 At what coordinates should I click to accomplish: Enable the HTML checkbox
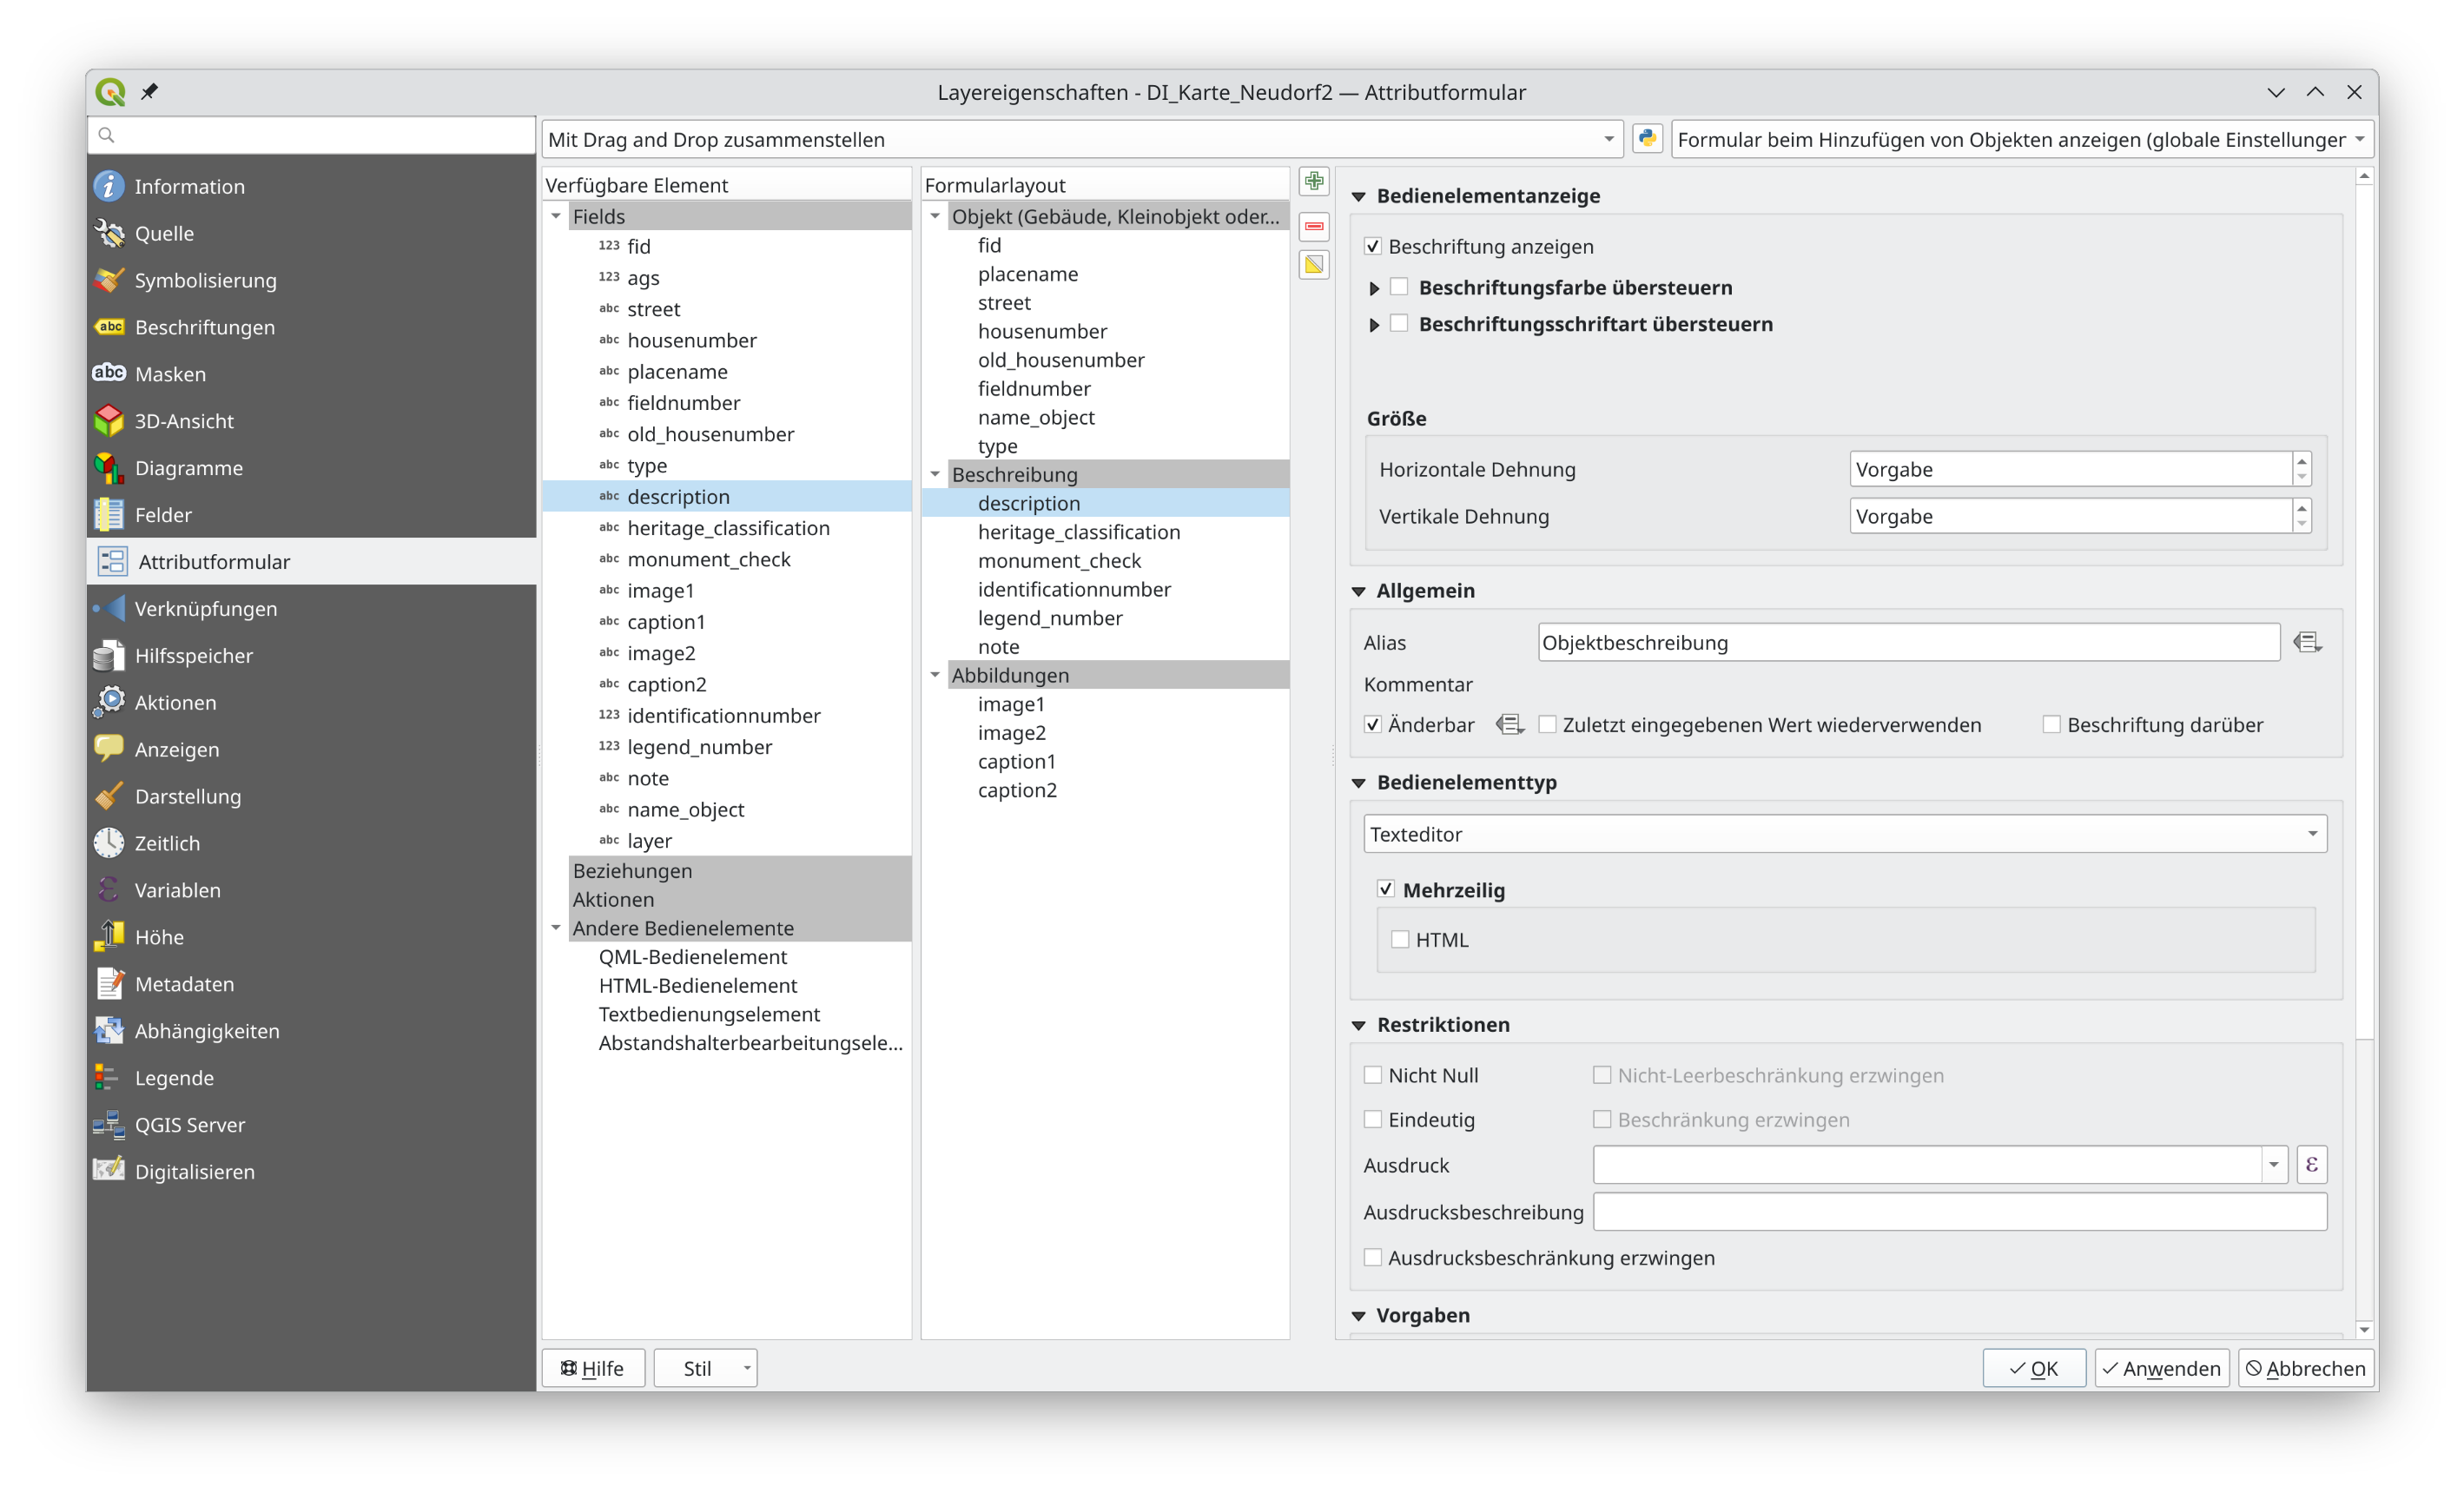1400,939
